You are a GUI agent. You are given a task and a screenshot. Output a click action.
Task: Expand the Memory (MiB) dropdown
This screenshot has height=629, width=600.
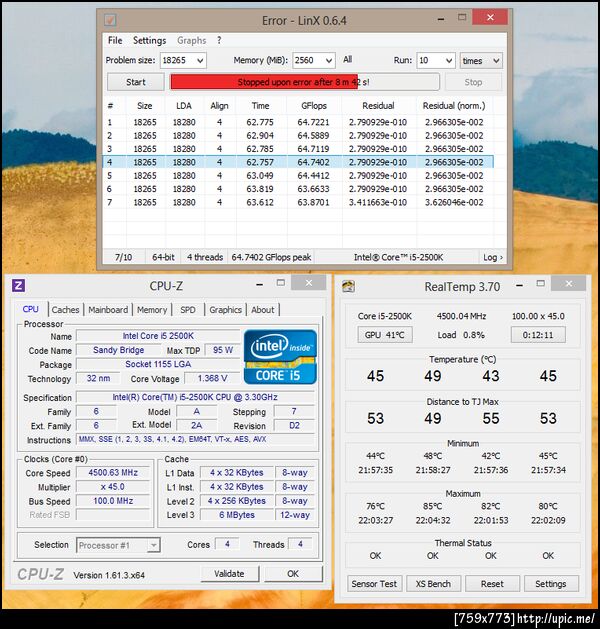point(329,61)
